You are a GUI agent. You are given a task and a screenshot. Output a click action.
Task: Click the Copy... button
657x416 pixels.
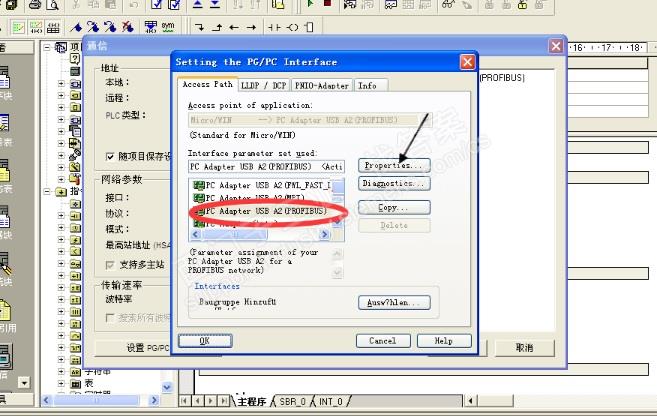tap(394, 208)
